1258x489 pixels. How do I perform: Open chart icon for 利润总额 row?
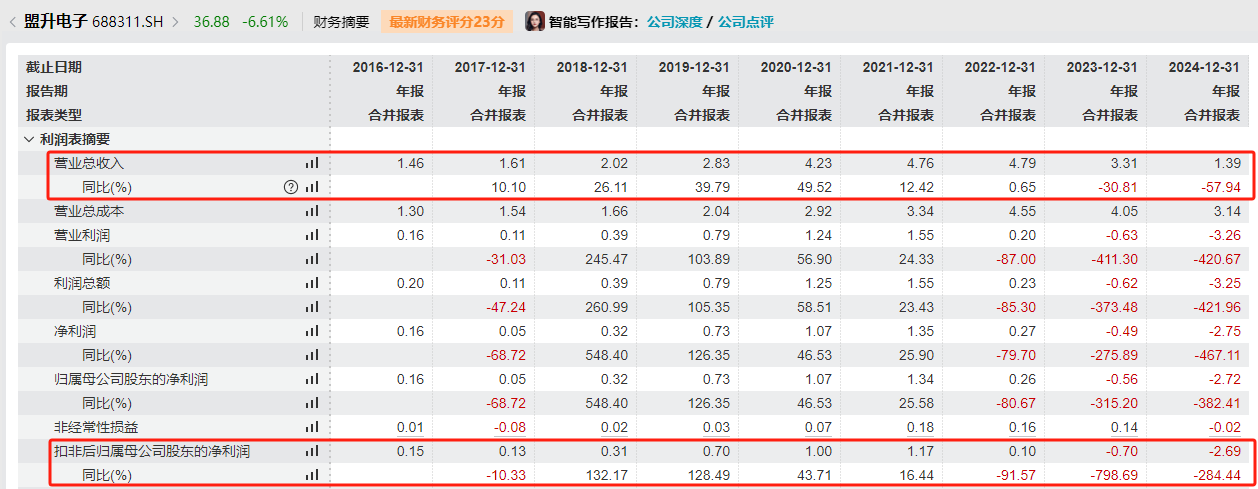click(x=312, y=283)
